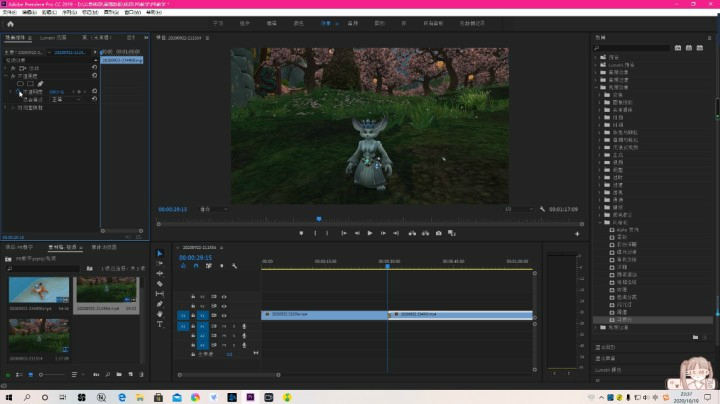This screenshot has height=404, width=720.
Task: Open the Edit menu
Action: pos(29,12)
